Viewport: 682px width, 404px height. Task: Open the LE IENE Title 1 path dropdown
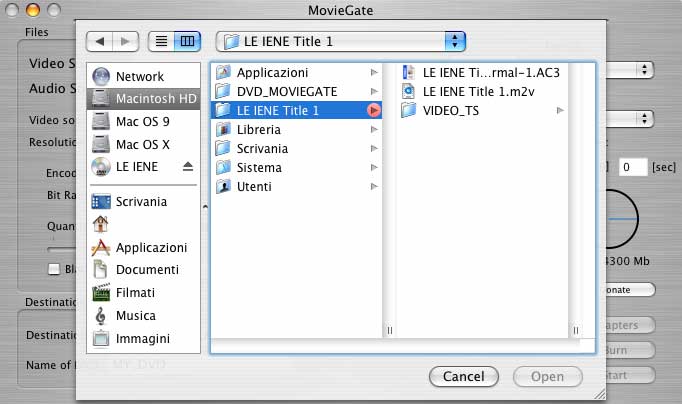341,42
